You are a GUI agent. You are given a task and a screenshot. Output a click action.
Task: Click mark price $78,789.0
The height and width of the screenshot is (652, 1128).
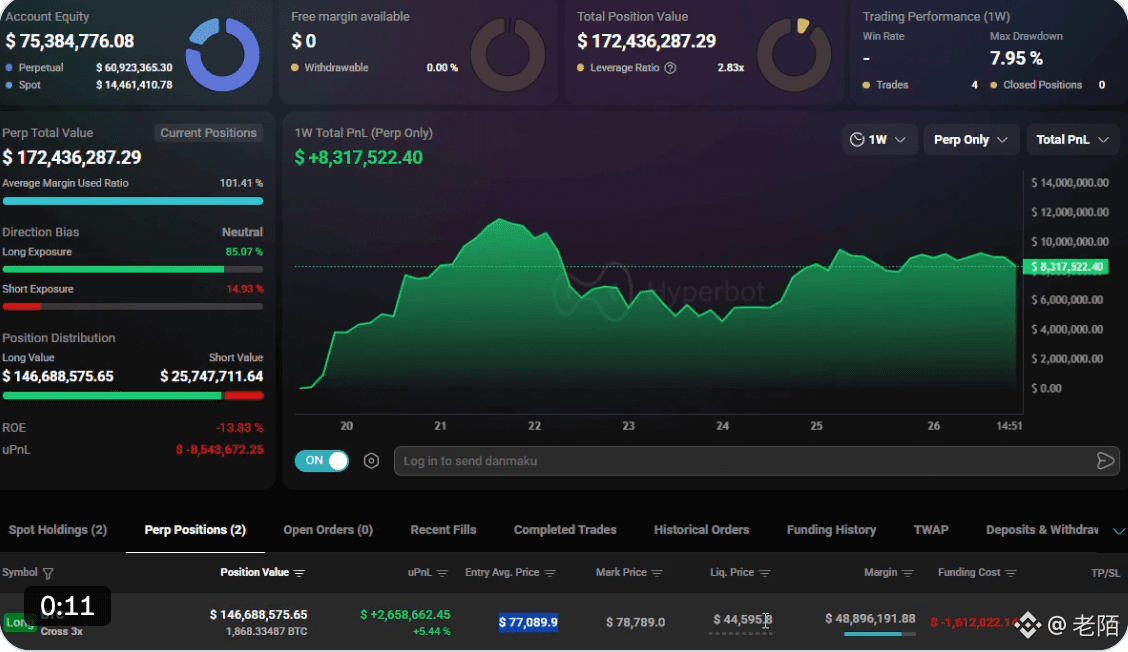[x=635, y=622]
